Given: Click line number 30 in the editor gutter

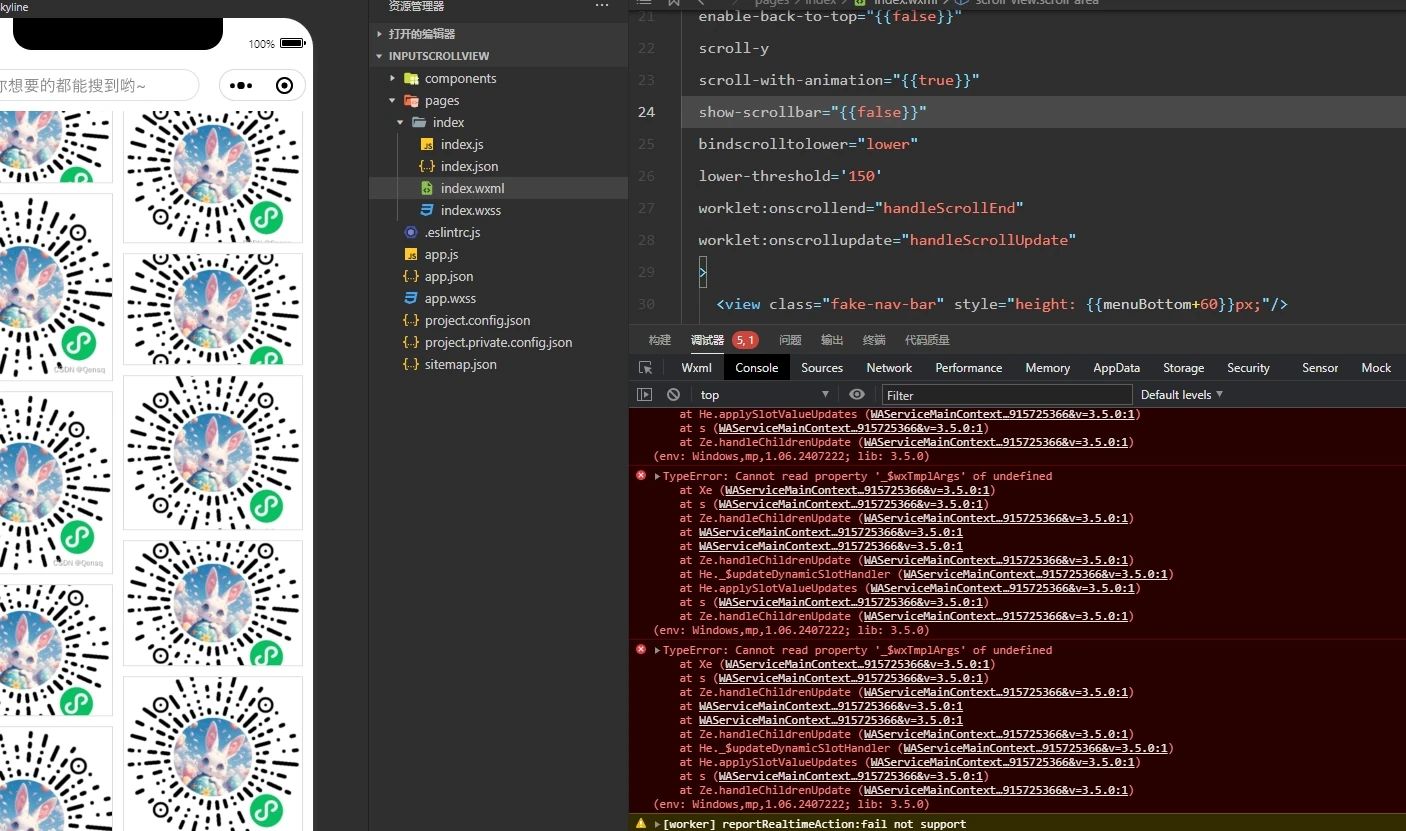Looking at the screenshot, I should 646,304.
